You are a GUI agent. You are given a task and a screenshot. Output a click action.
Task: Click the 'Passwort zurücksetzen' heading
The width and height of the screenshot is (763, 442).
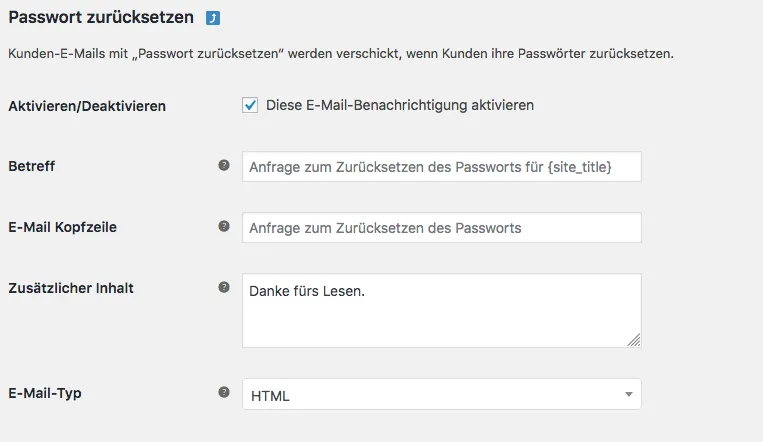[101, 17]
